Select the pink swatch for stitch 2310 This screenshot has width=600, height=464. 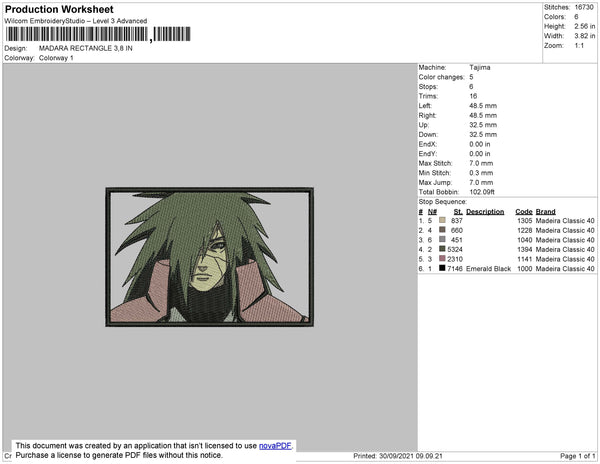442,259
